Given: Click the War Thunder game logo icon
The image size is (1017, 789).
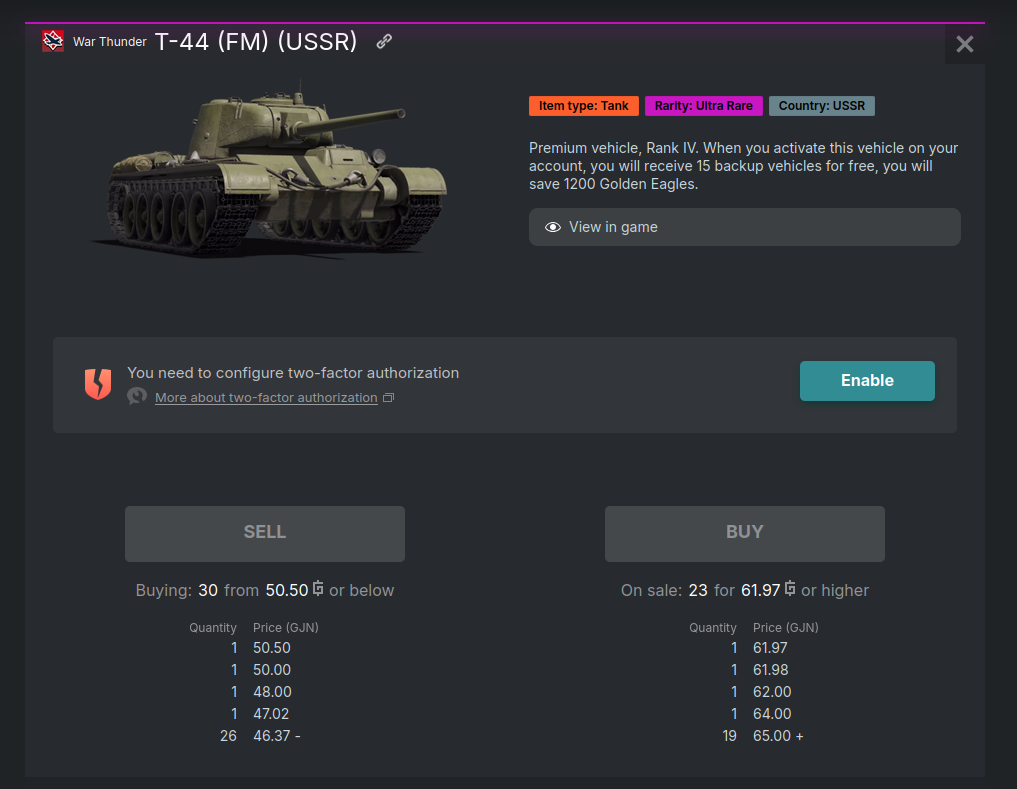Looking at the screenshot, I should pyautogui.click(x=53, y=41).
